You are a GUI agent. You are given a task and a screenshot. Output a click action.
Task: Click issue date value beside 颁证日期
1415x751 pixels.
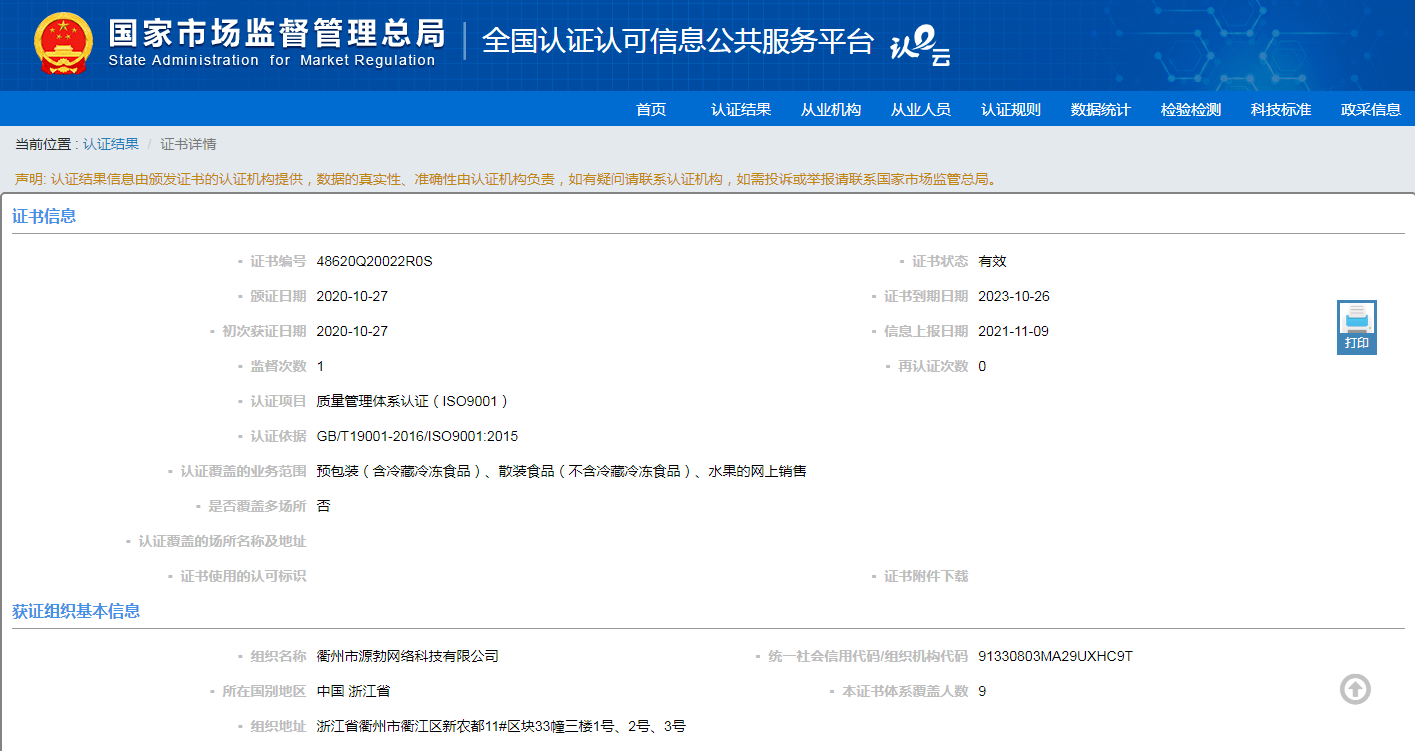click(352, 296)
